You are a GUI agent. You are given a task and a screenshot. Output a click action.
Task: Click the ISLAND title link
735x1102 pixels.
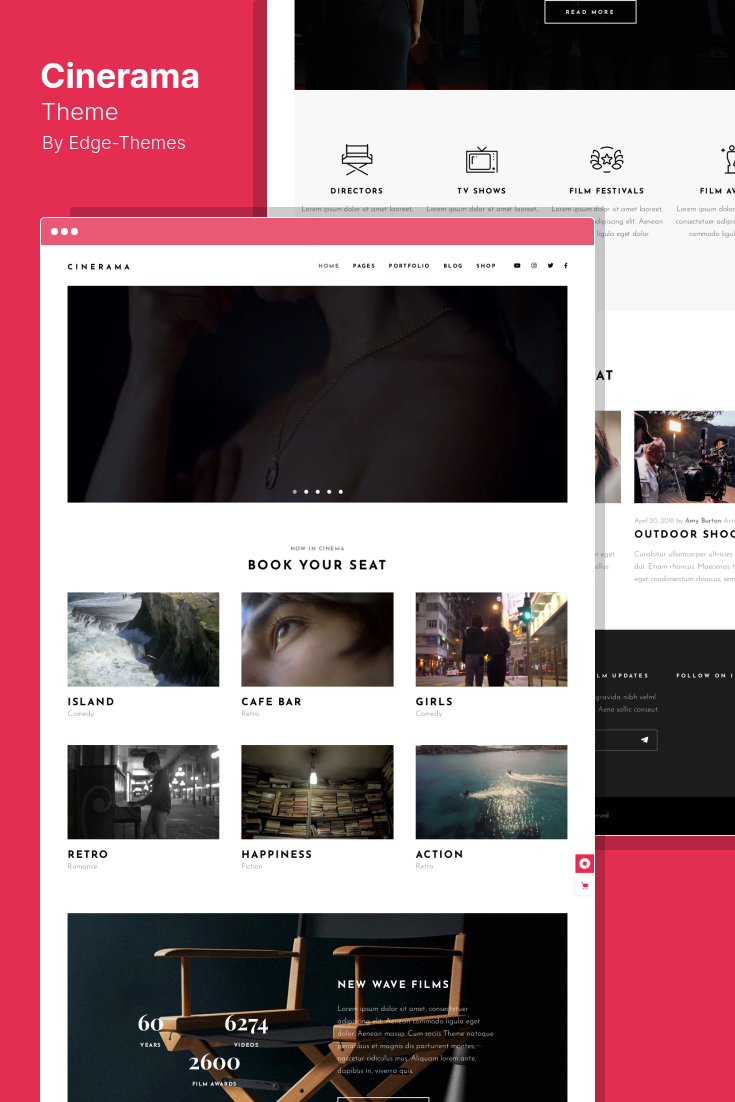point(91,701)
